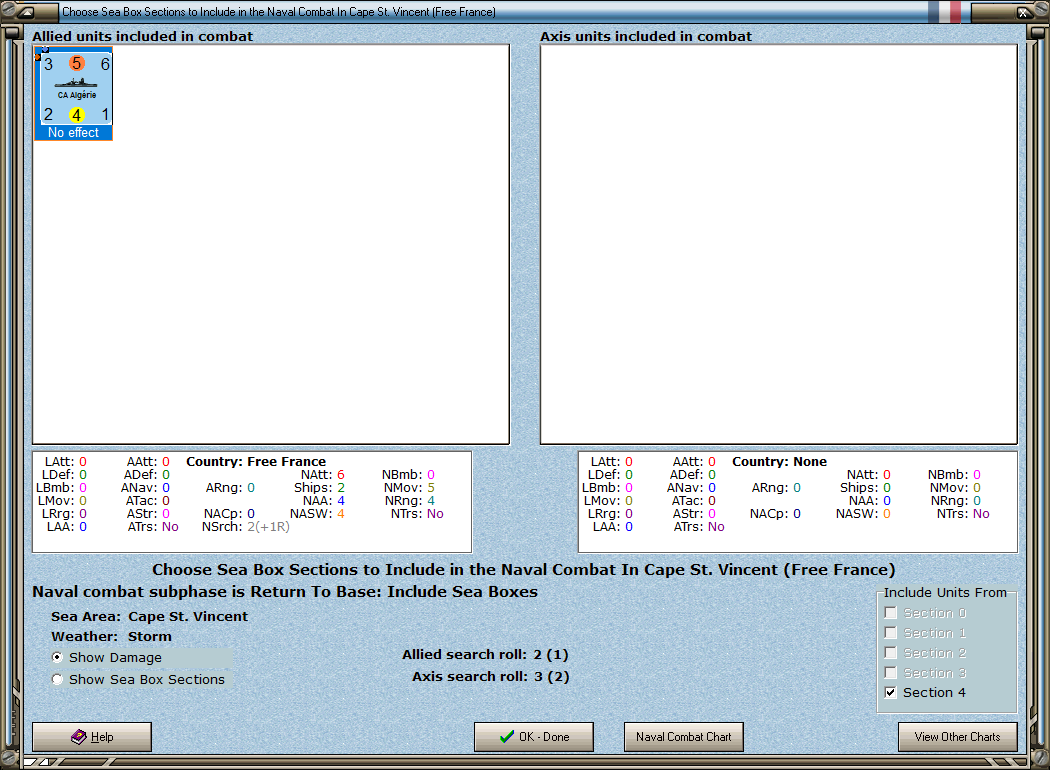The image size is (1050, 770).
Task: Toggle the Section 1 checkbox
Action: click(891, 633)
